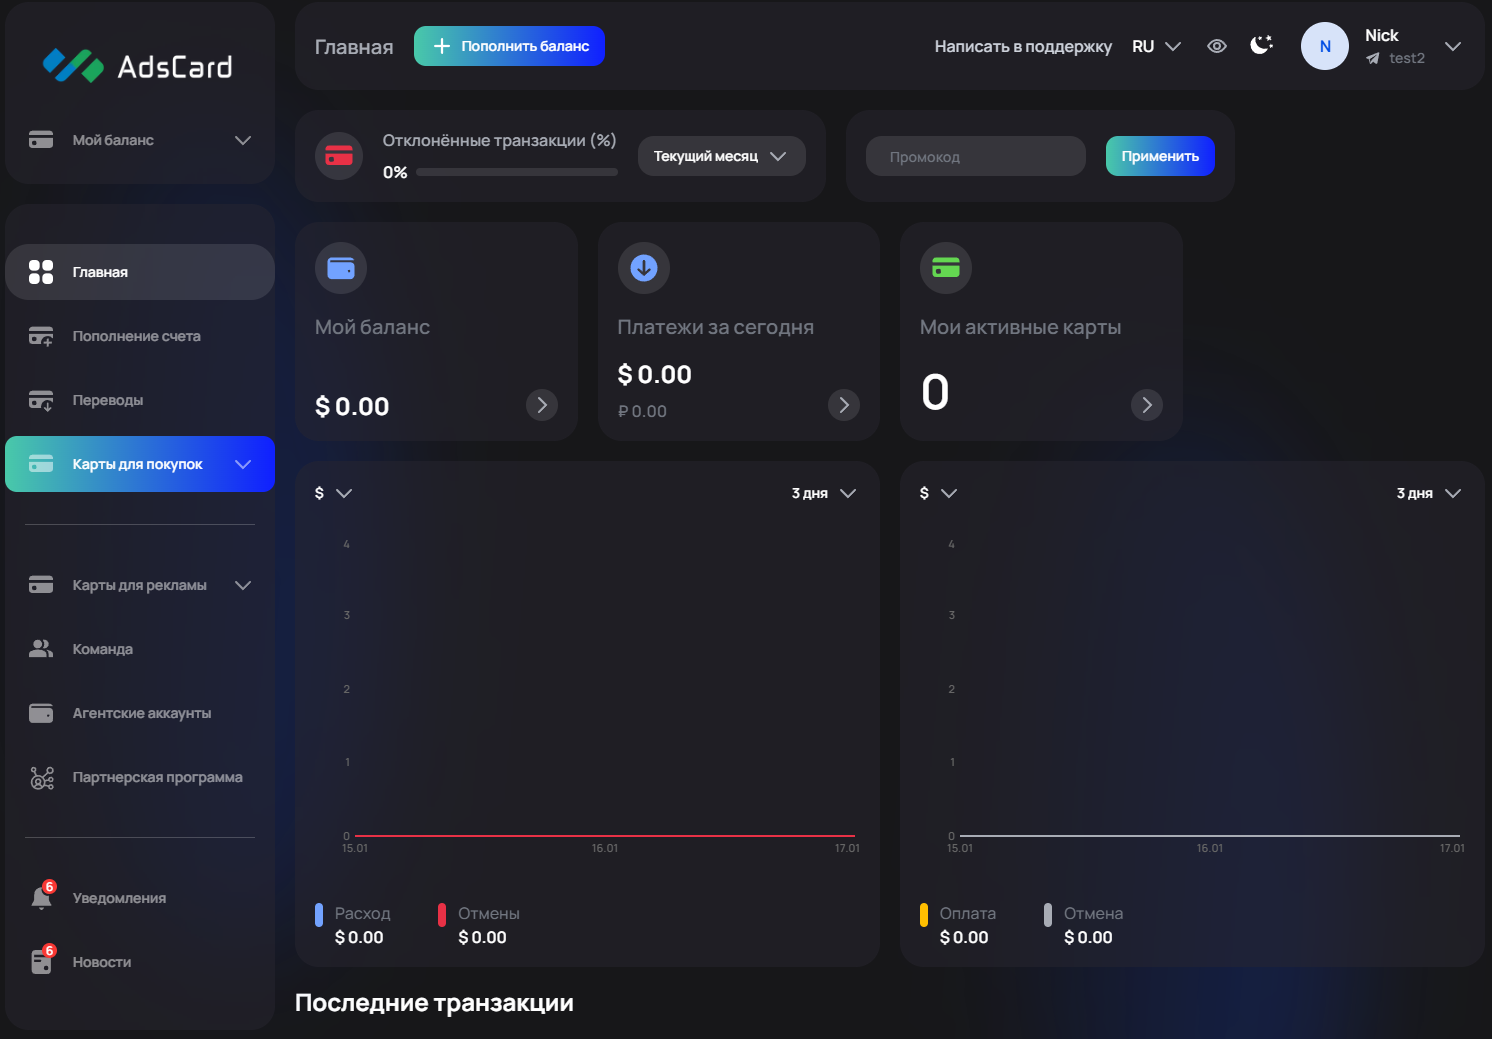Open Мои активные карты card arrow
The image size is (1492, 1039).
coord(1147,405)
